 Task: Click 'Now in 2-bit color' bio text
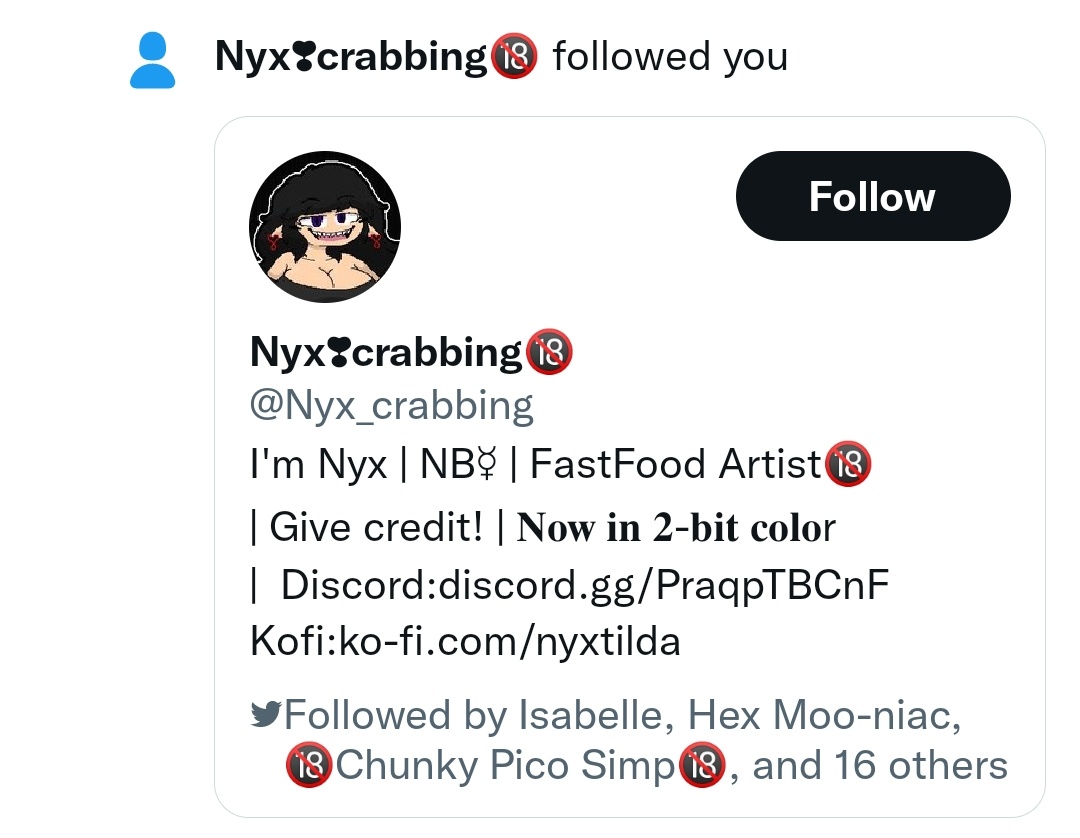coord(676,528)
